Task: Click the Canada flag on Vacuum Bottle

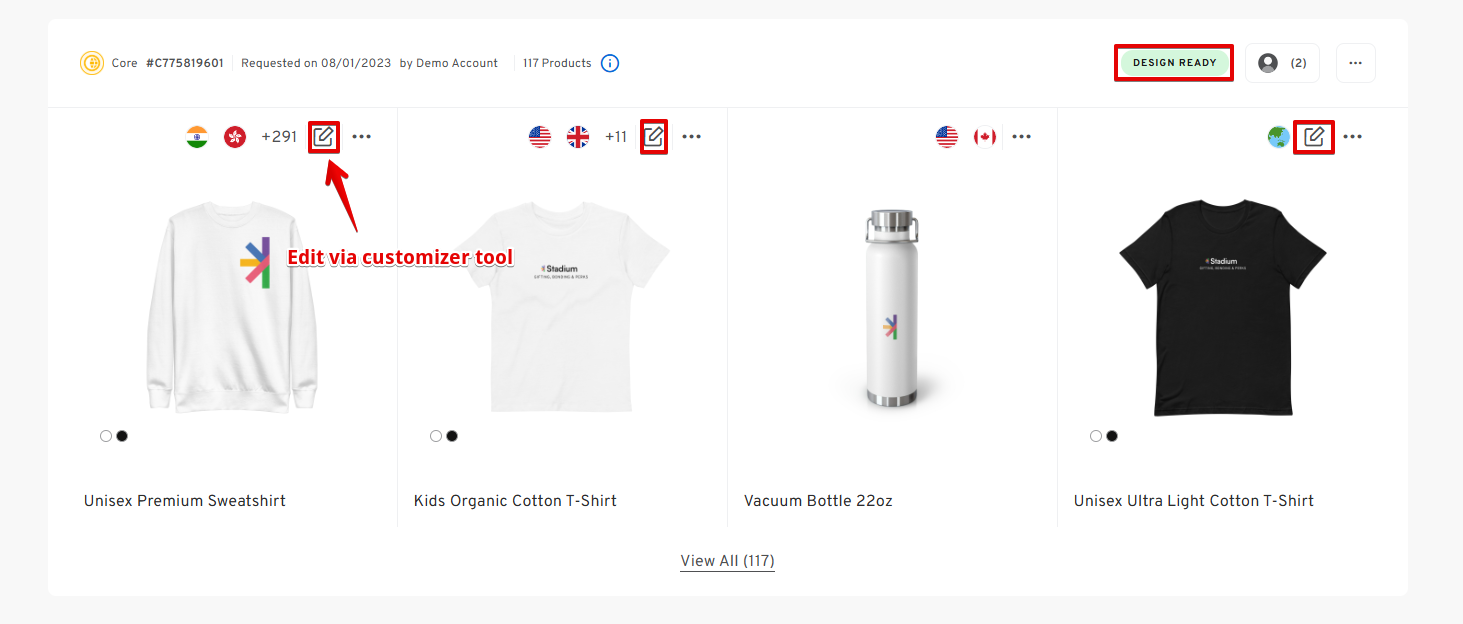Action: point(985,137)
